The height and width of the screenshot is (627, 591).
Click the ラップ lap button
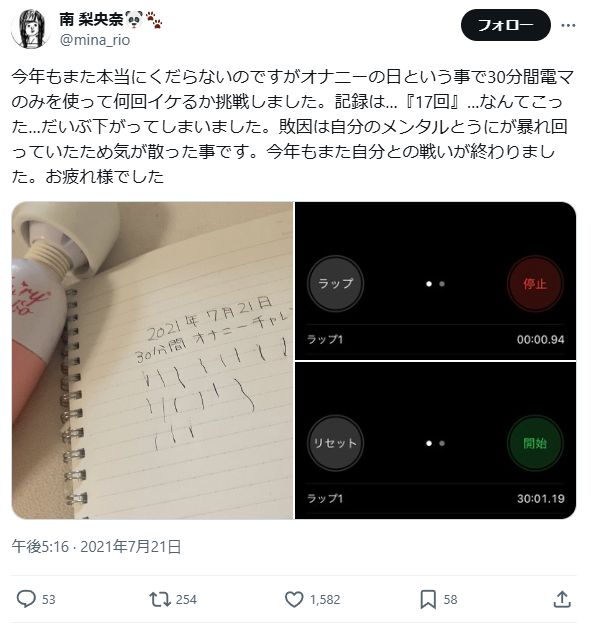[x=335, y=284]
